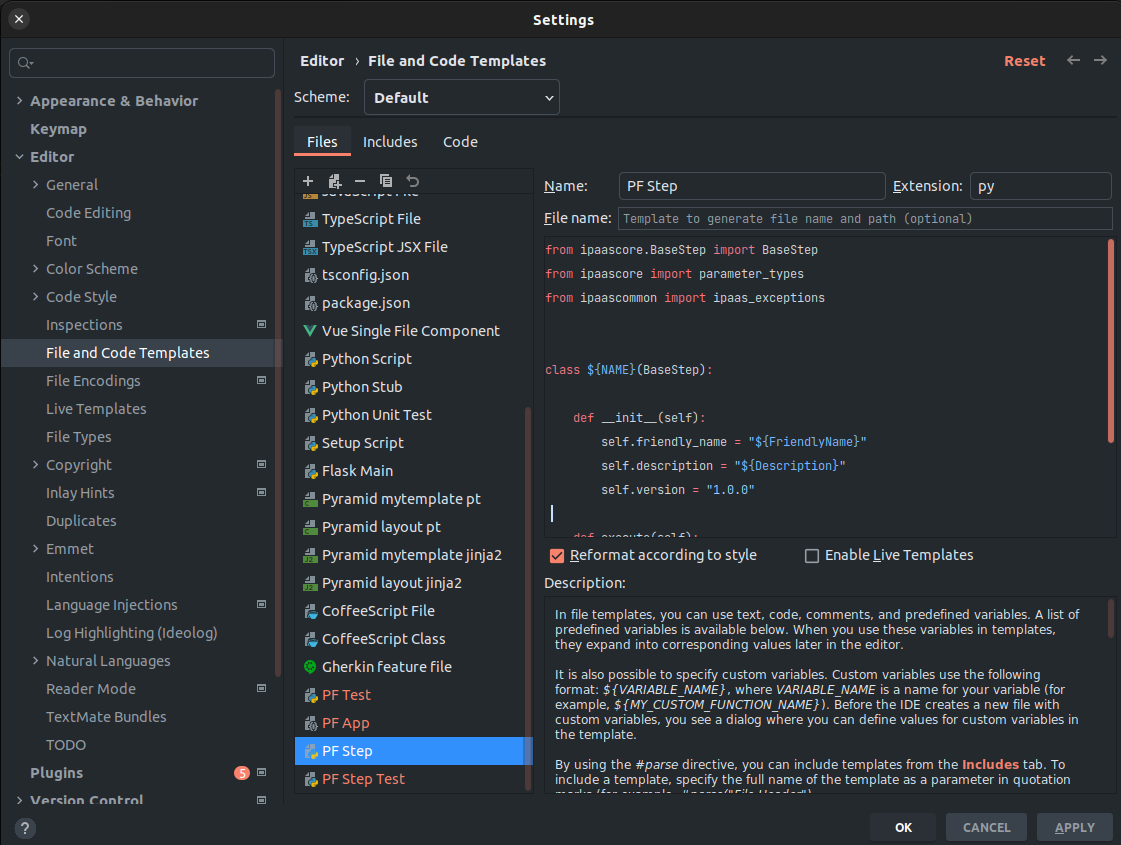This screenshot has width=1121, height=845.
Task: Expand the Code Style tree node
Action: point(35,297)
